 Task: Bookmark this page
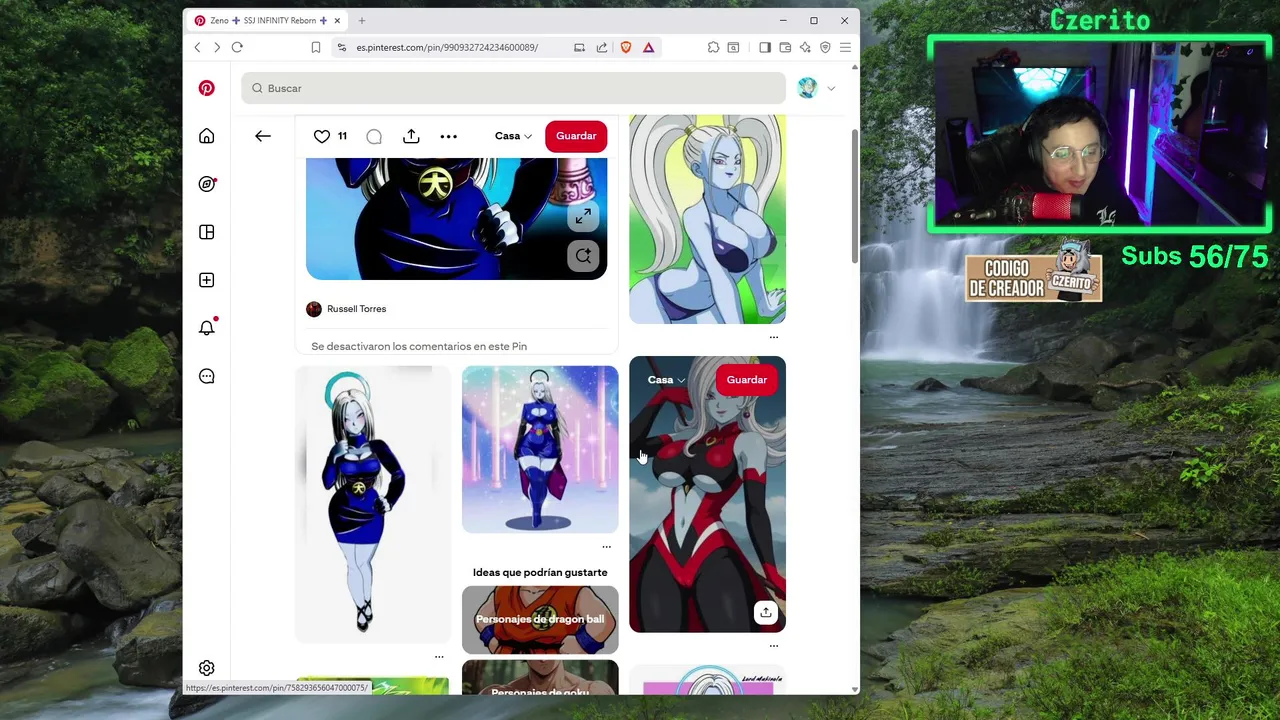pos(316,47)
